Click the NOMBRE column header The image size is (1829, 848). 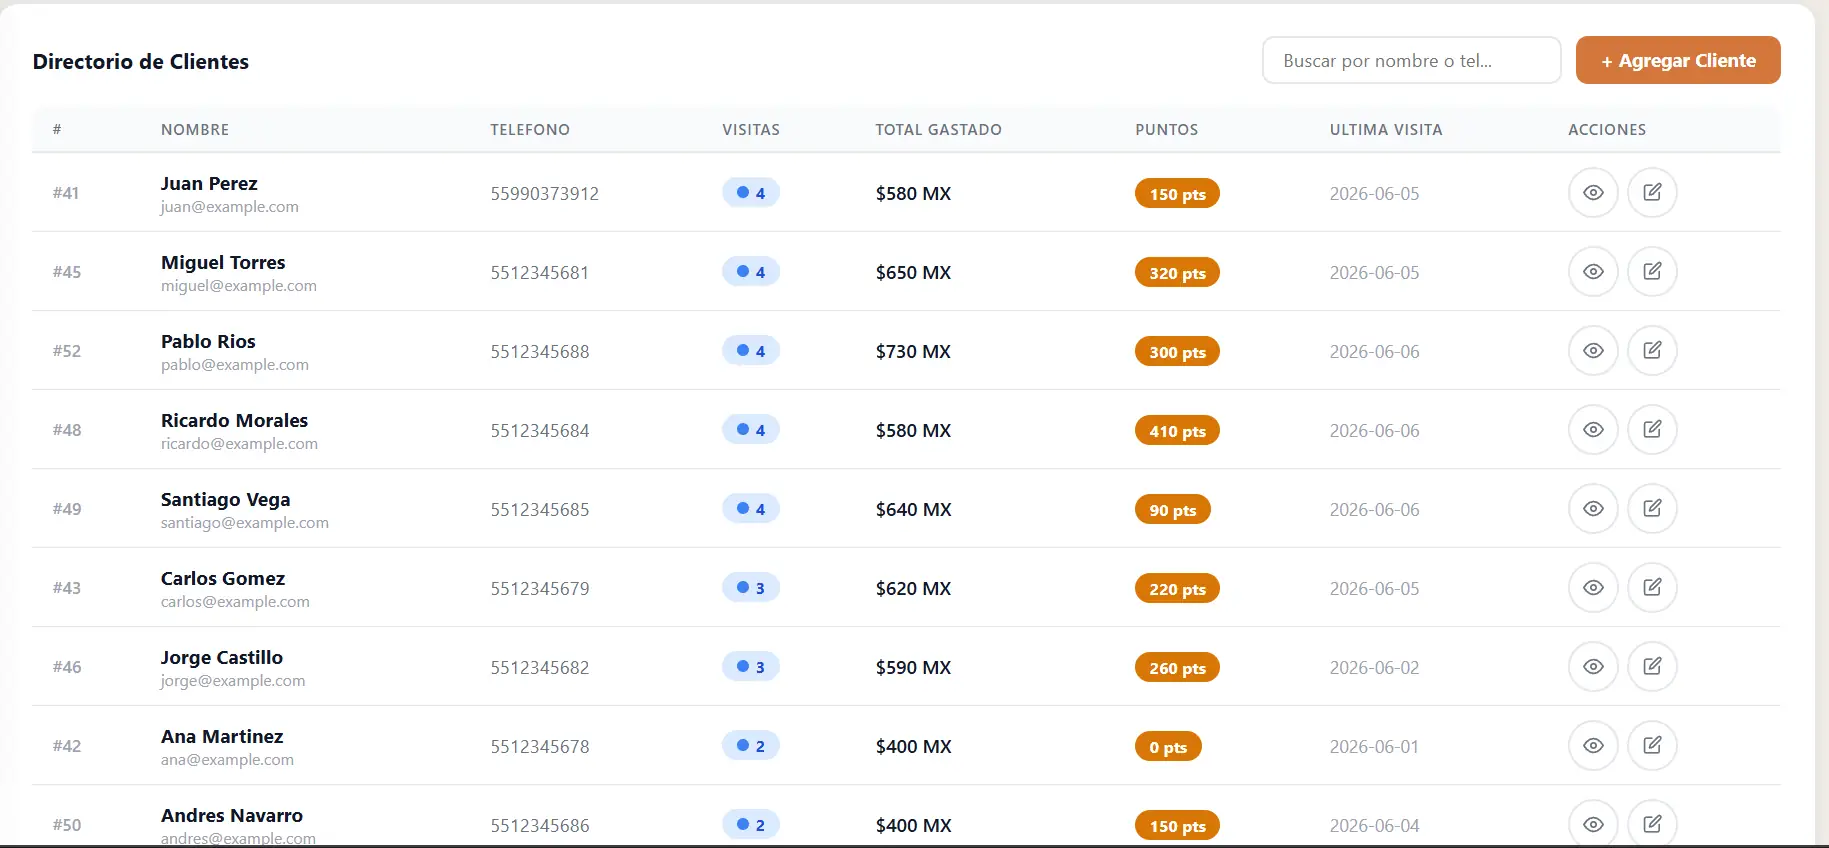tap(195, 129)
